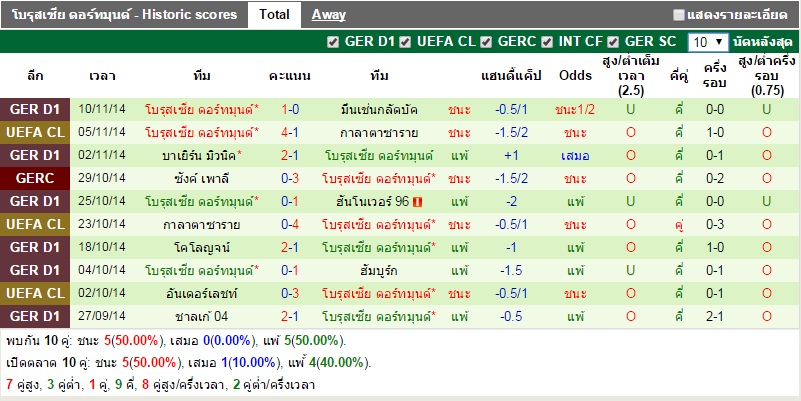The image size is (801, 401).
Task: Disable the GERC competition checkbox
Action: click(486, 42)
